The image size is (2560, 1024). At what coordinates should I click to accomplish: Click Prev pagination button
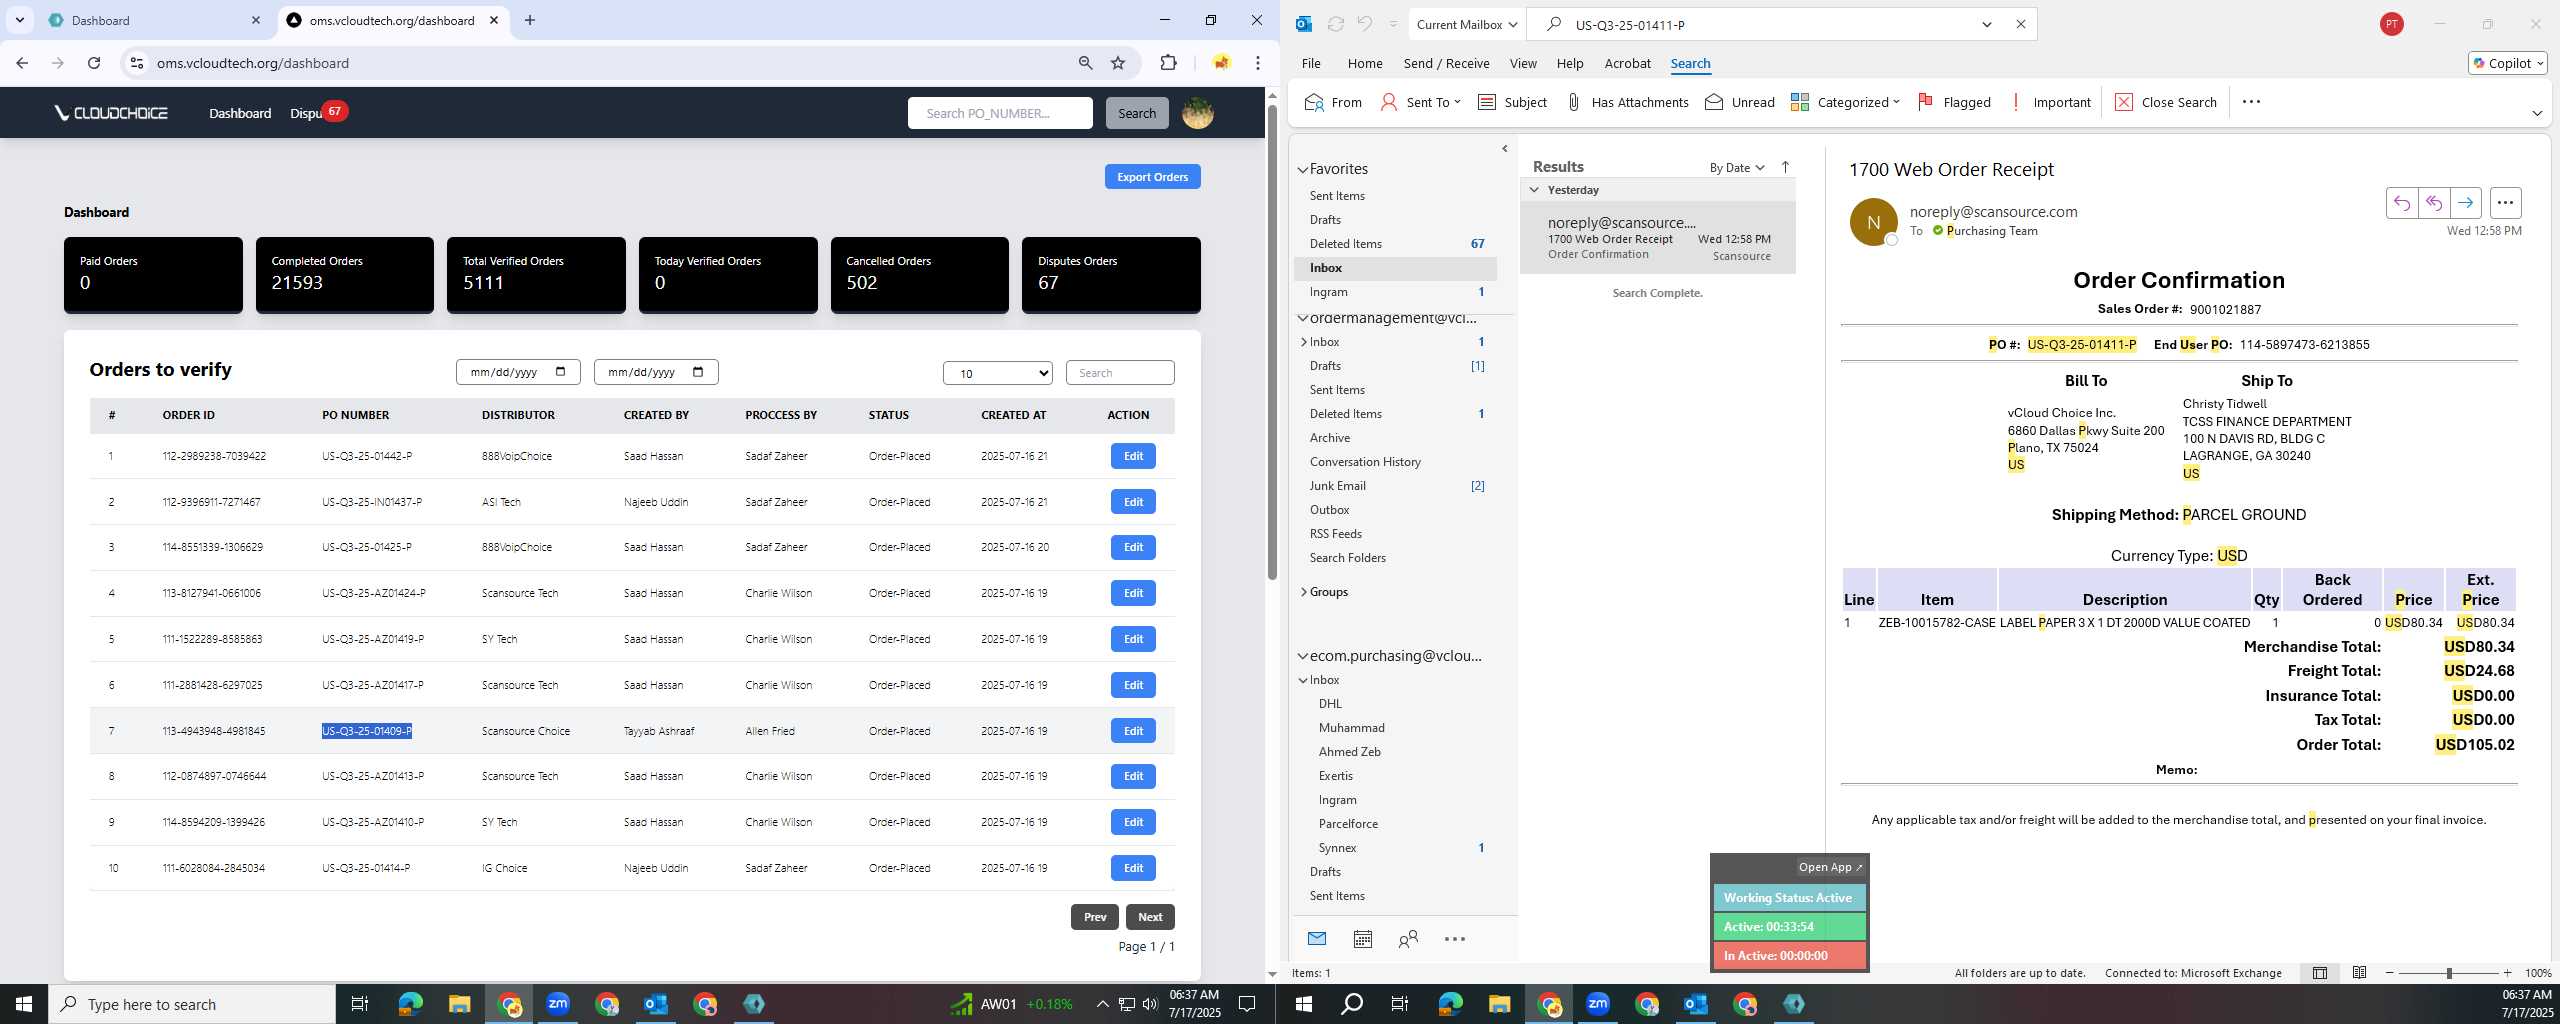click(1095, 917)
